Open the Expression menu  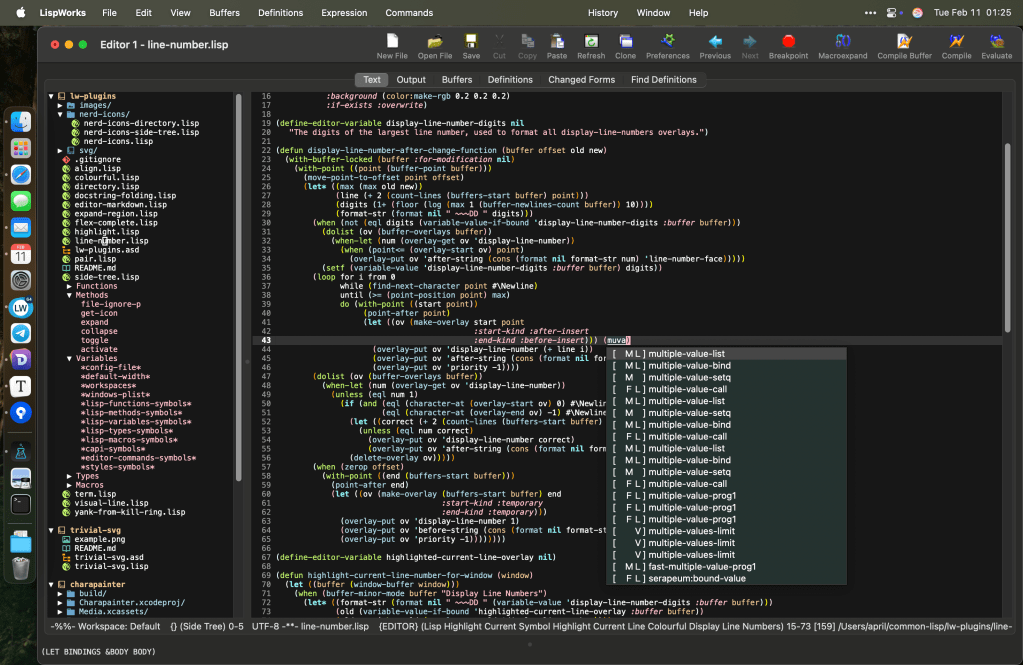point(344,12)
